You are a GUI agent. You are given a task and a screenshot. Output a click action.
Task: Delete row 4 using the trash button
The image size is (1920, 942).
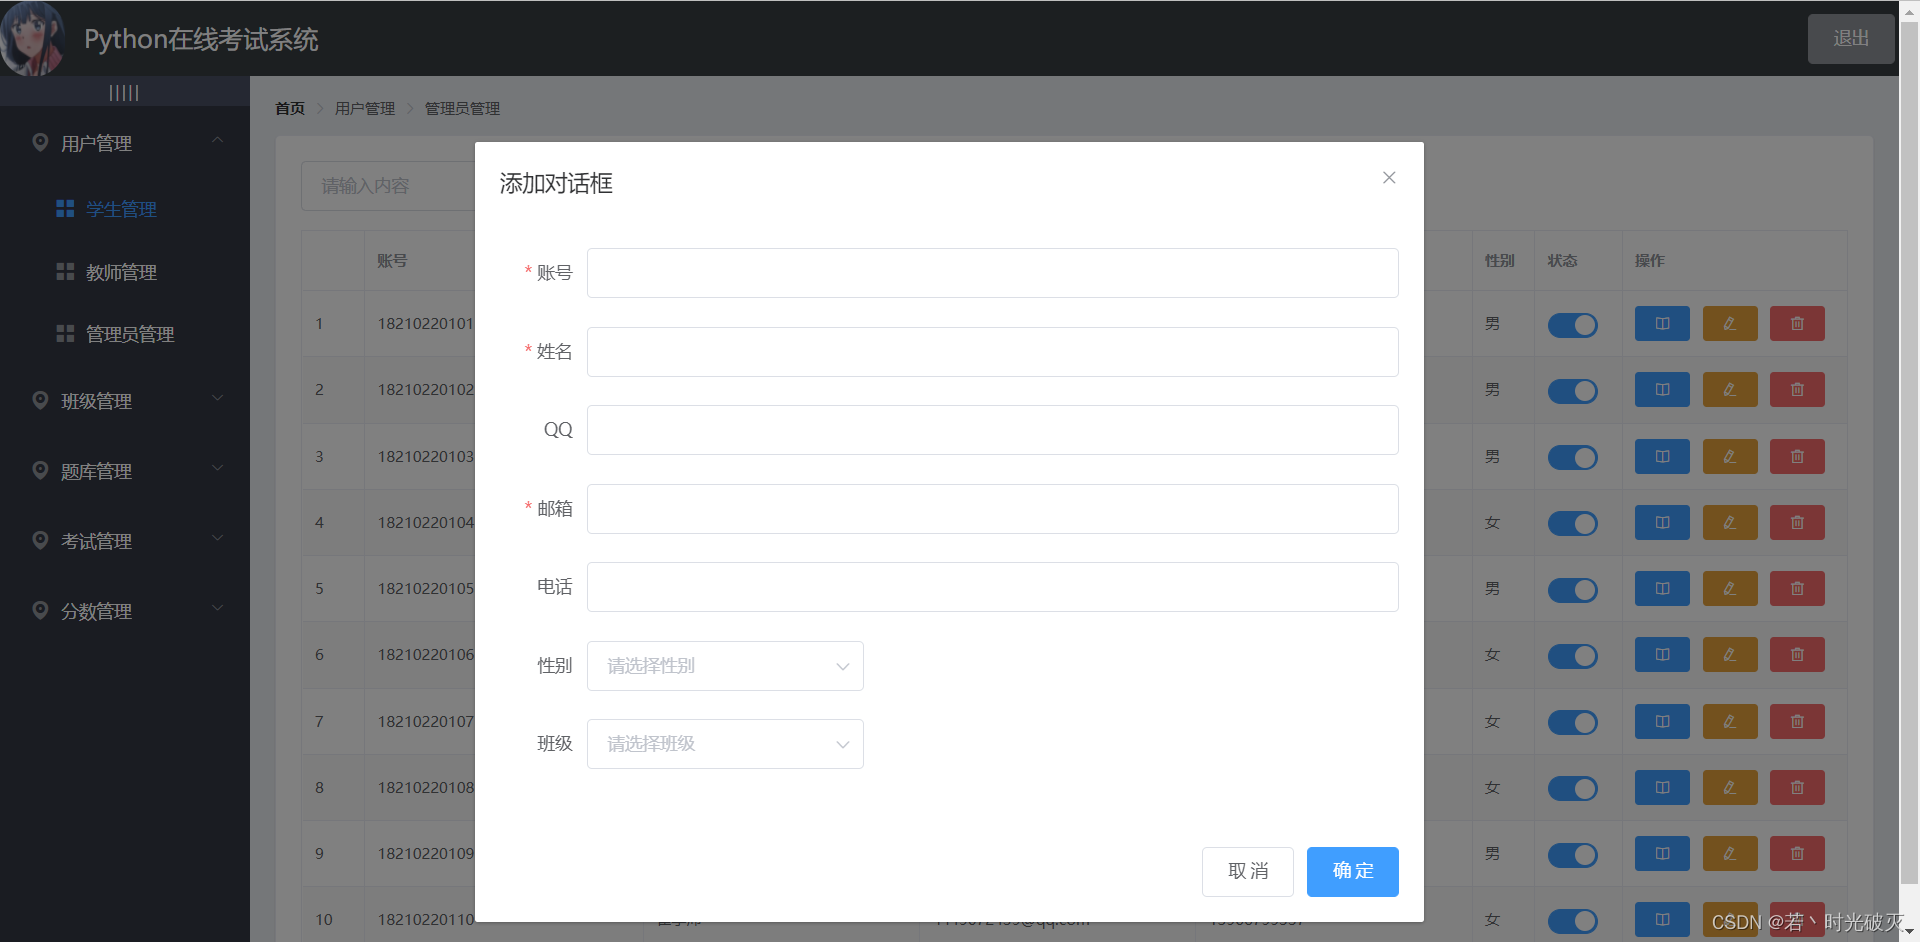click(1797, 523)
